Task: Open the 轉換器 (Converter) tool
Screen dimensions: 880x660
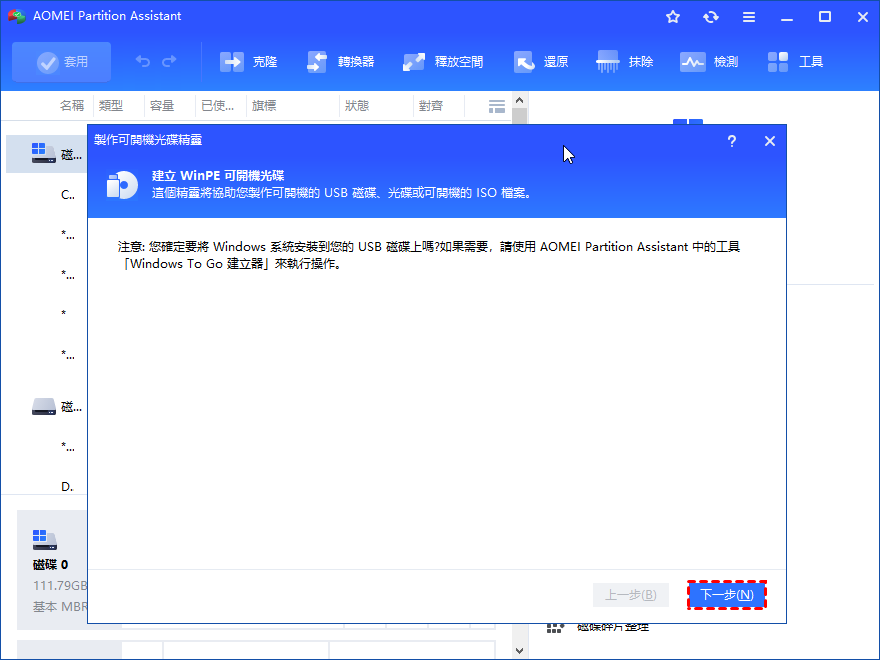Action: click(x=341, y=62)
